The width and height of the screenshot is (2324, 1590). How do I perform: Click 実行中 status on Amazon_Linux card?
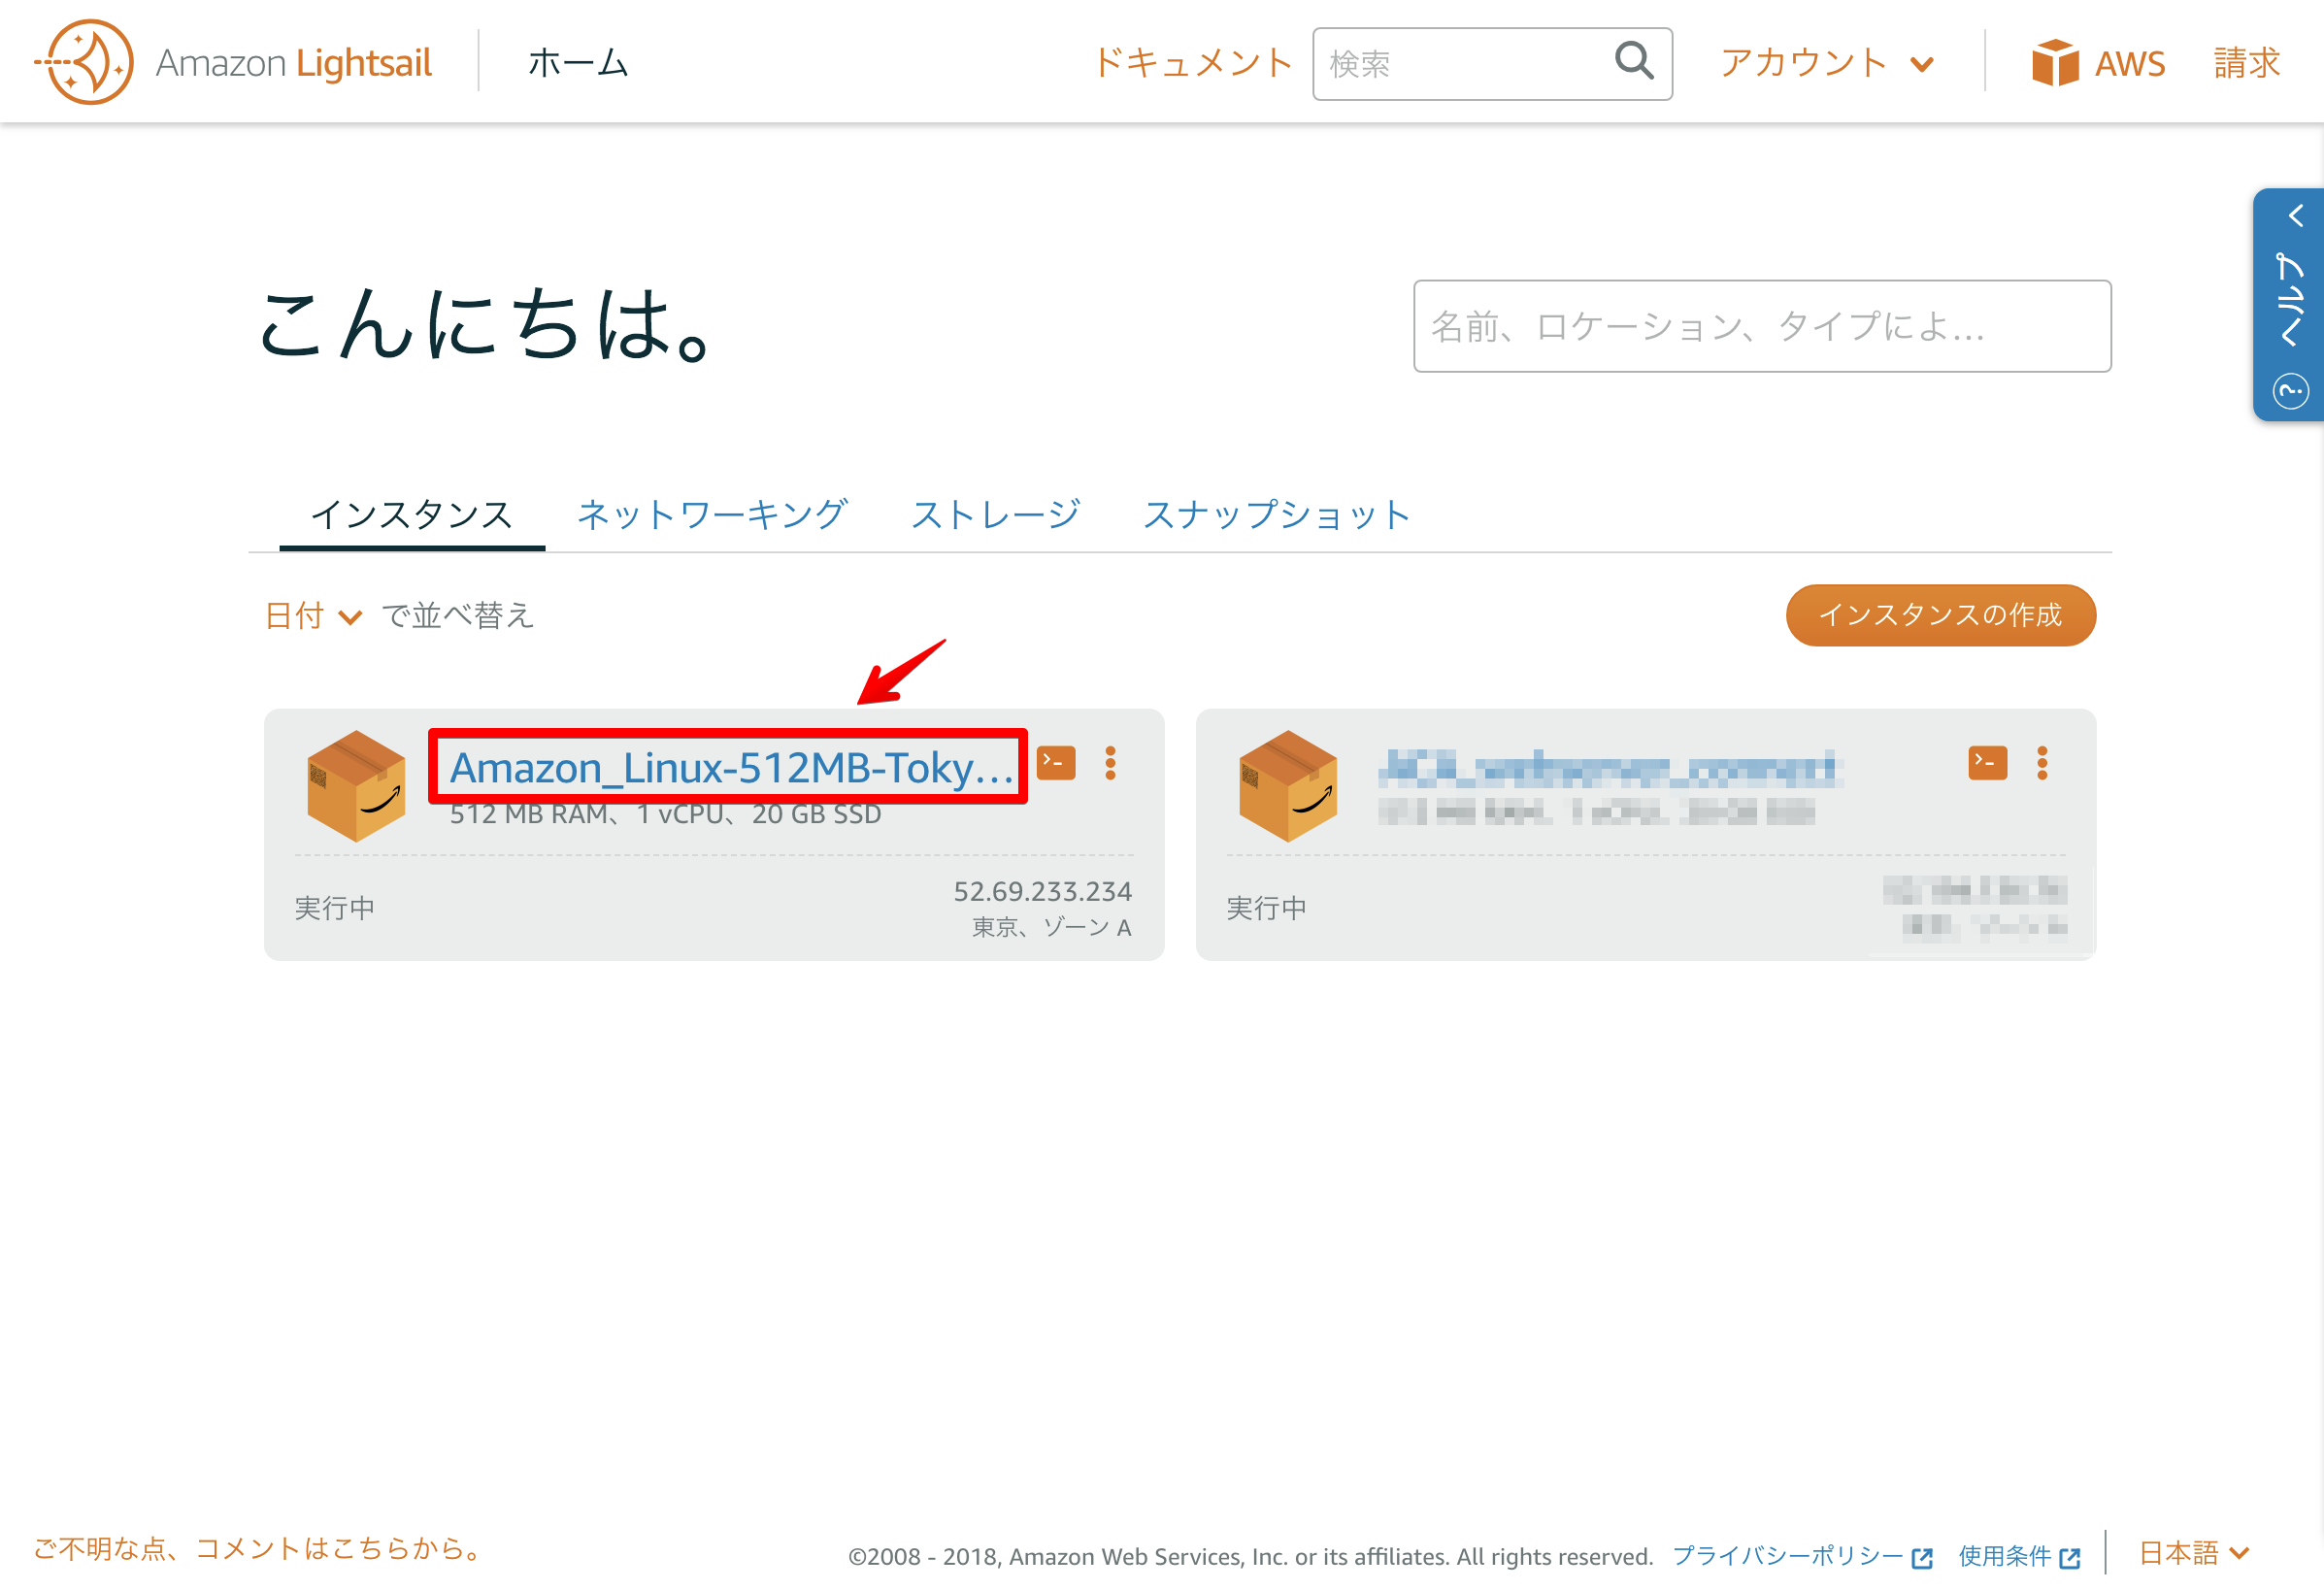point(335,907)
